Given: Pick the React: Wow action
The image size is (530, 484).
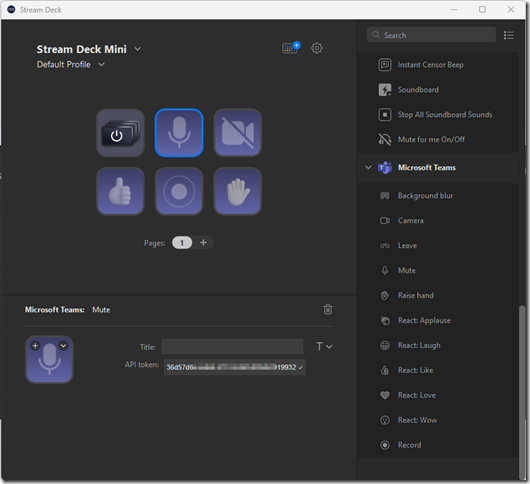Looking at the screenshot, I should click(437, 420).
